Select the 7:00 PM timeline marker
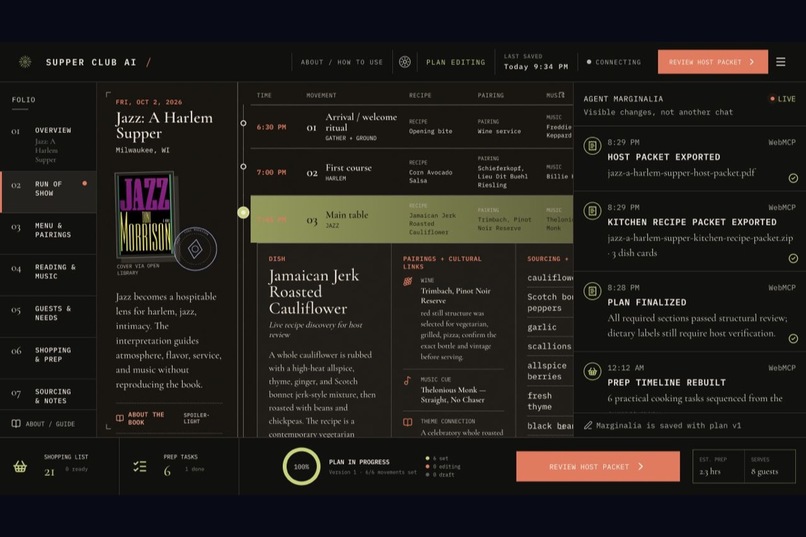This screenshot has width=806, height=537. pyautogui.click(x=243, y=166)
